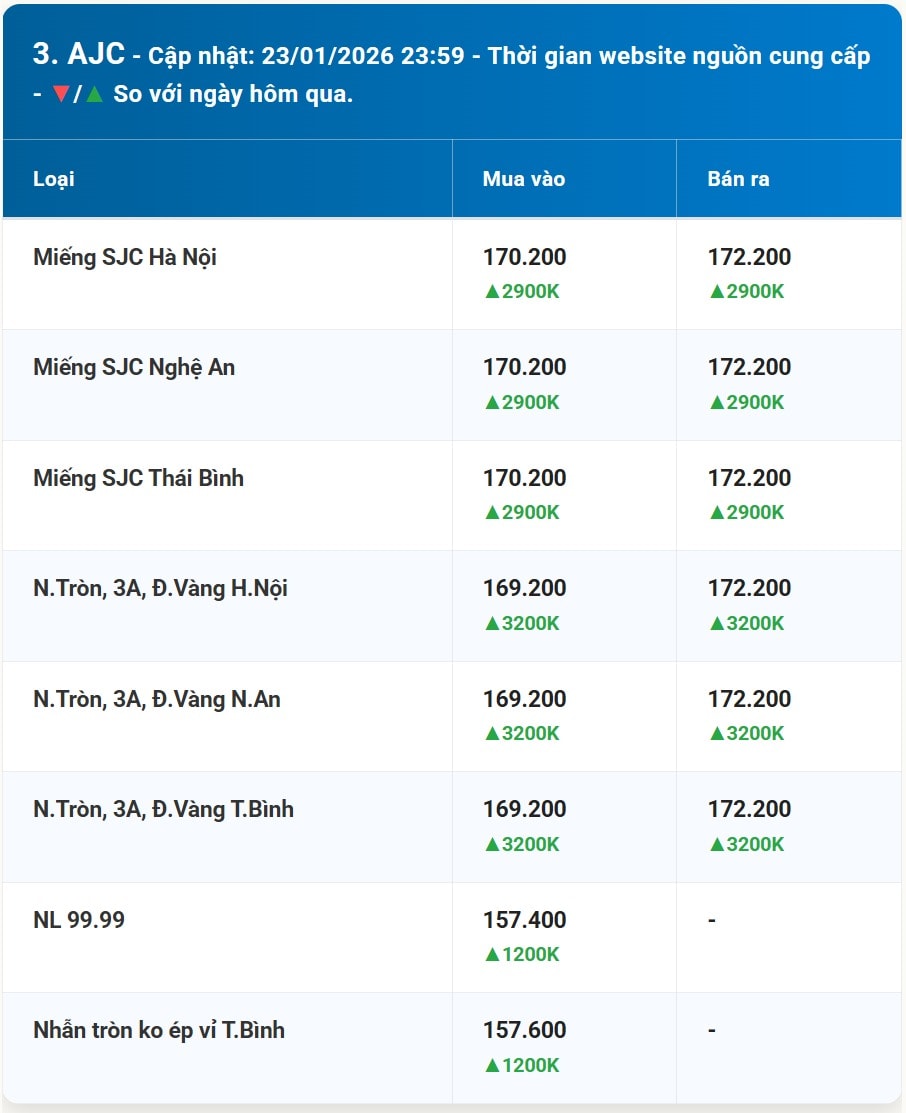Click the 157.400 buy price for NL 99.99
The image size is (906, 1113).
tap(525, 920)
